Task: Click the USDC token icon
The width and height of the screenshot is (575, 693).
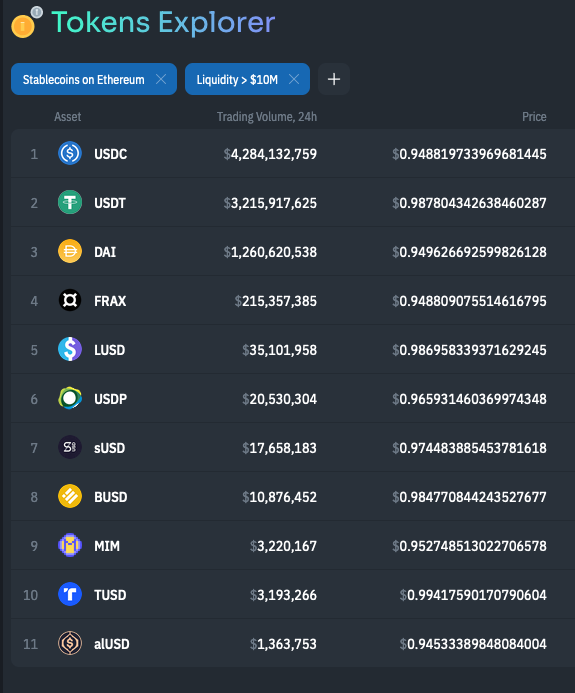Action: point(70,153)
